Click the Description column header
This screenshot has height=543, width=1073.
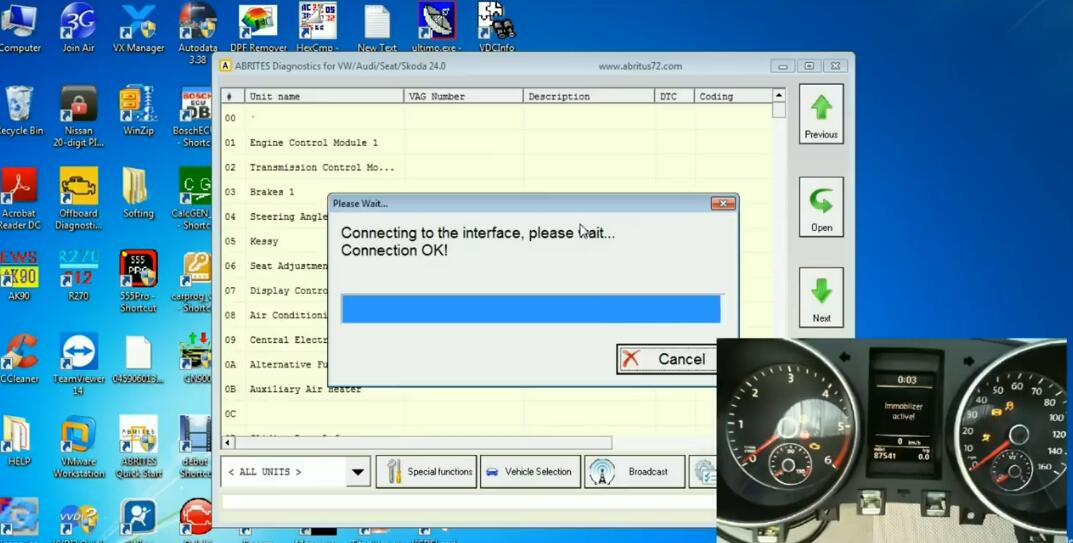click(x=589, y=97)
